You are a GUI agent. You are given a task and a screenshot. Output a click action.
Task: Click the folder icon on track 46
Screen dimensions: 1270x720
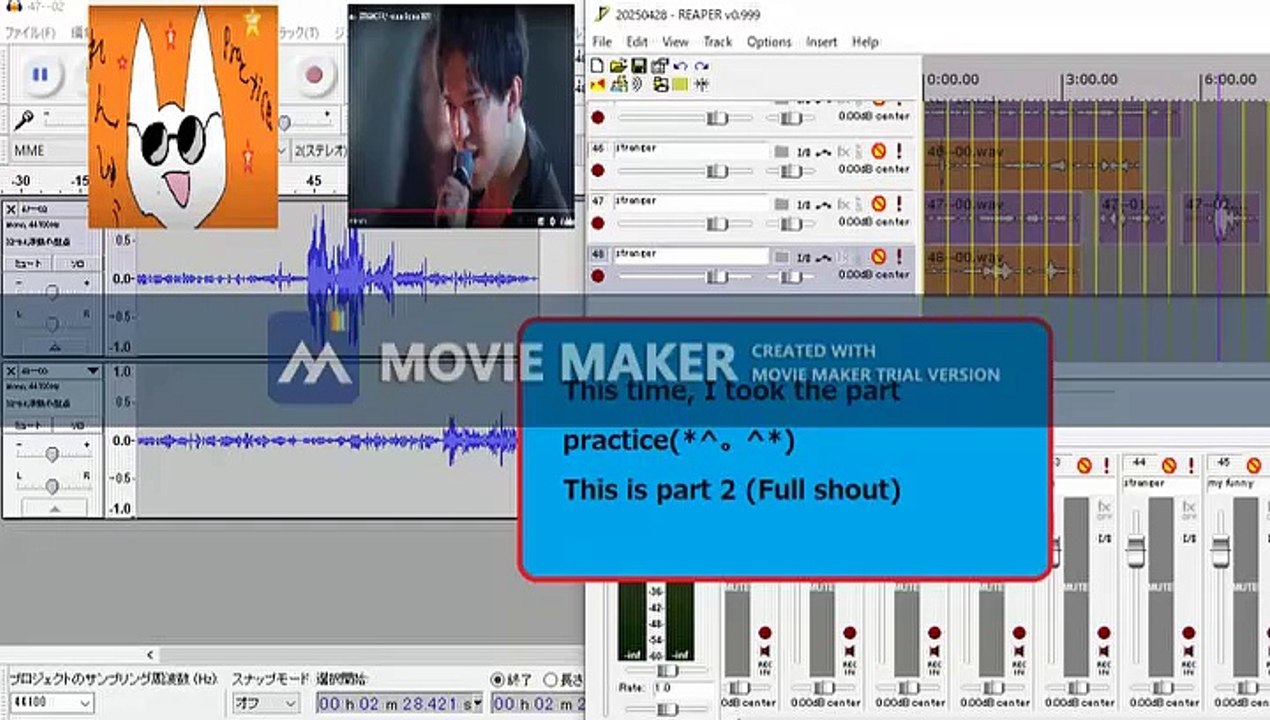tap(781, 151)
